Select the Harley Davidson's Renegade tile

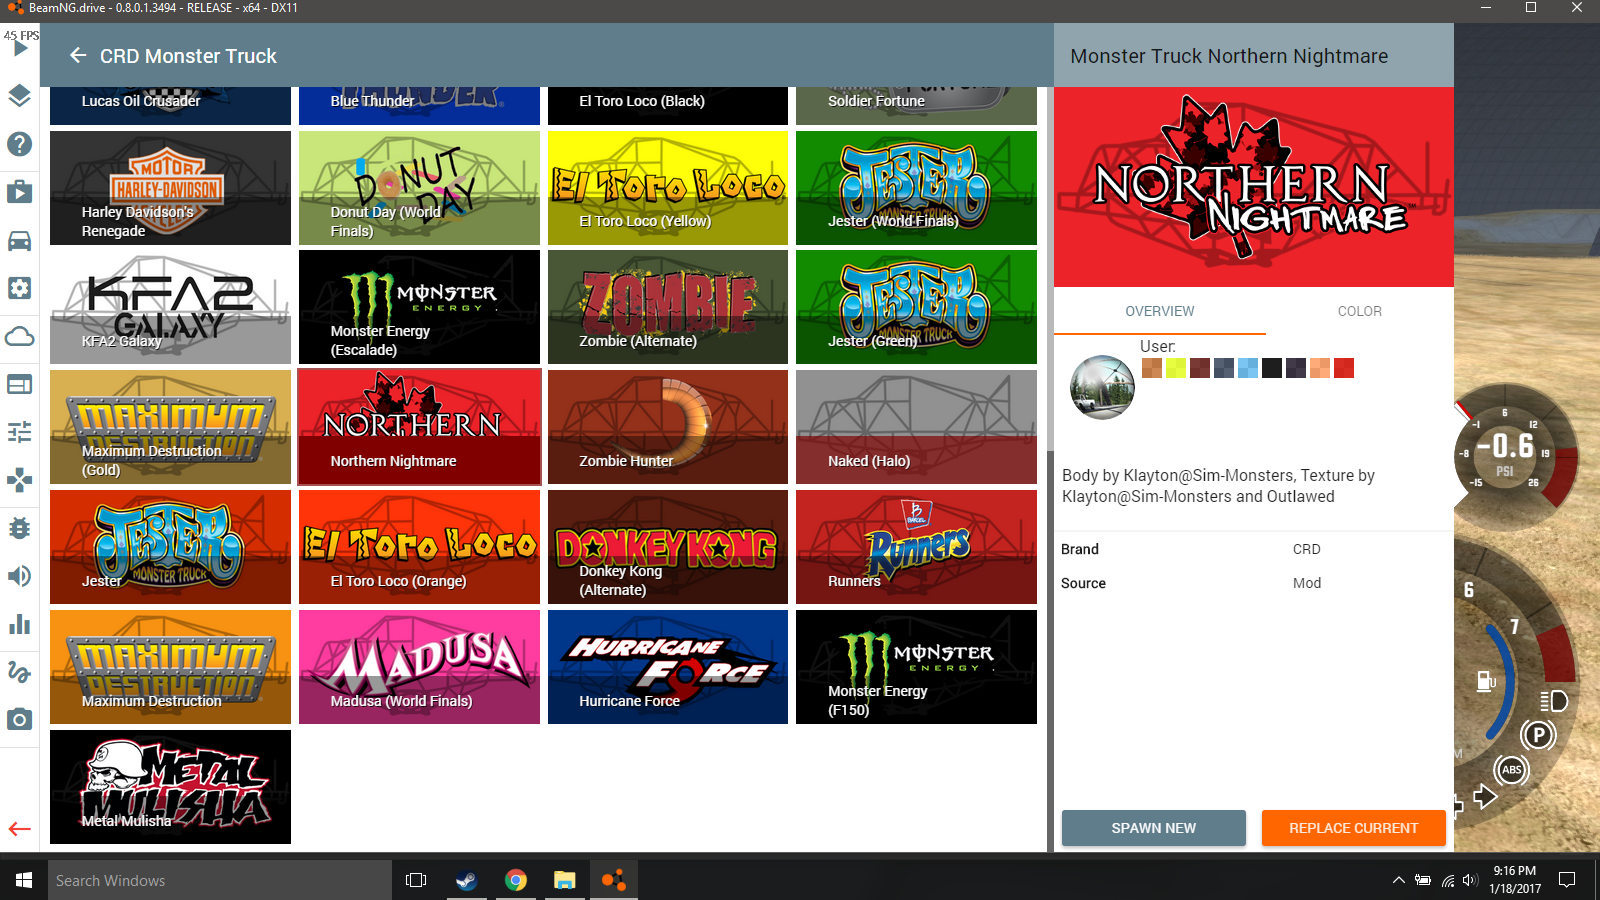pyautogui.click(x=170, y=187)
